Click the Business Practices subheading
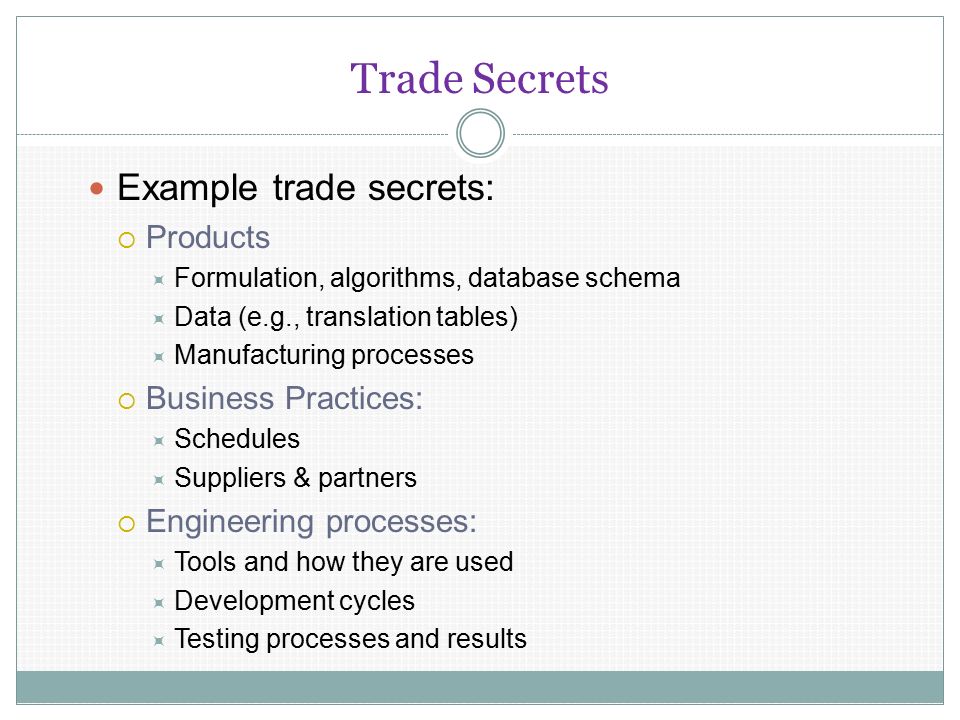This screenshot has width=960, height=720. pyautogui.click(x=284, y=399)
